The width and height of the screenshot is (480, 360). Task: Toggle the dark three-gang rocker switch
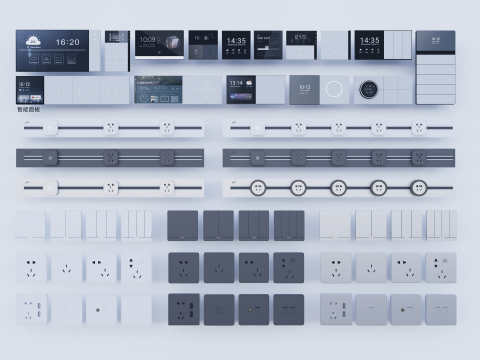[254, 226]
